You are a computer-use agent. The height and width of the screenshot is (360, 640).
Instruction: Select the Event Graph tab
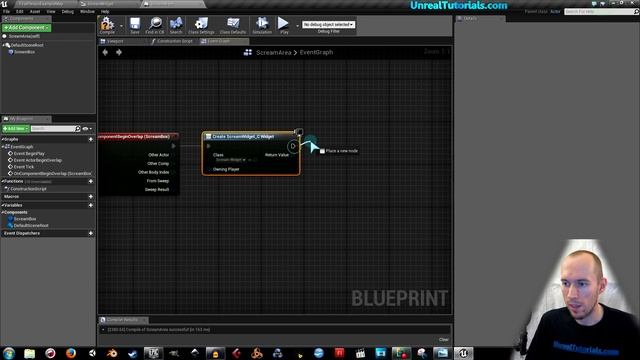[x=223, y=41]
